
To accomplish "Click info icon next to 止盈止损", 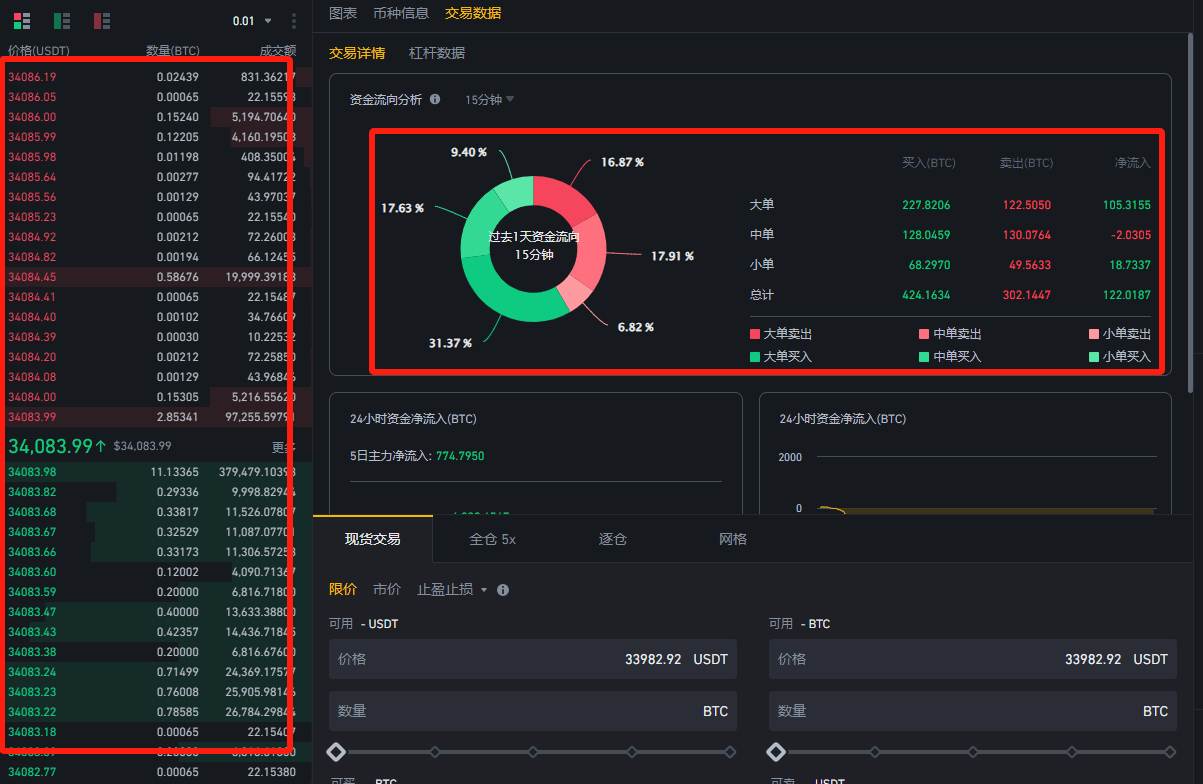I will (503, 590).
